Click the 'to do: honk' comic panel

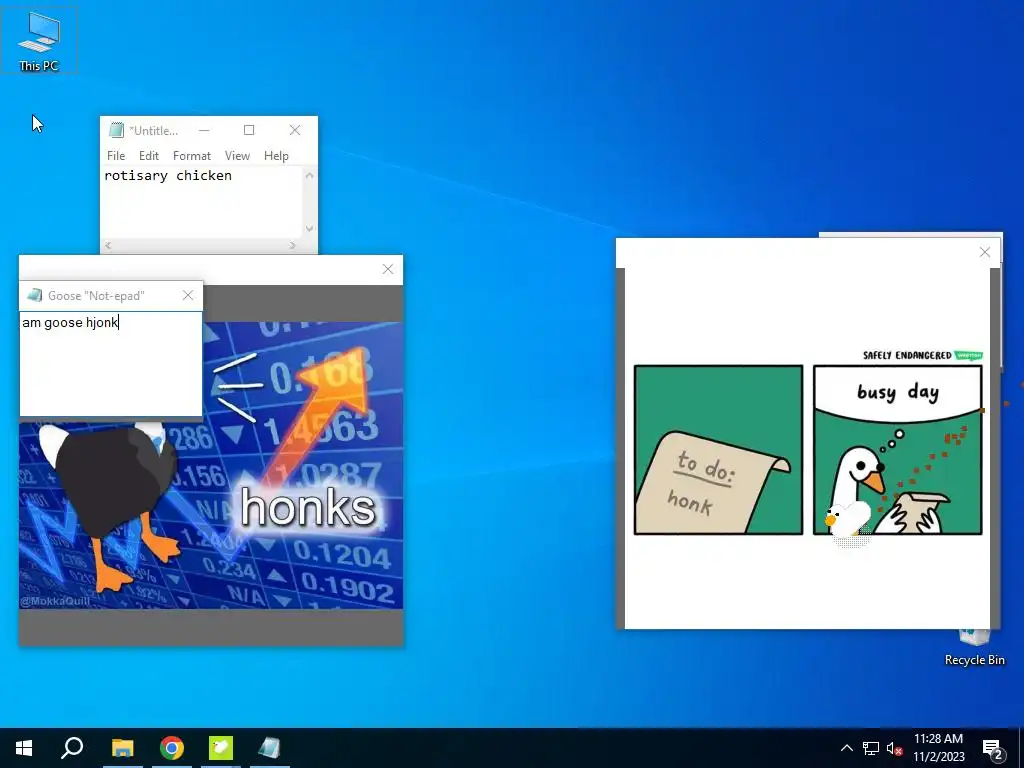pos(718,450)
